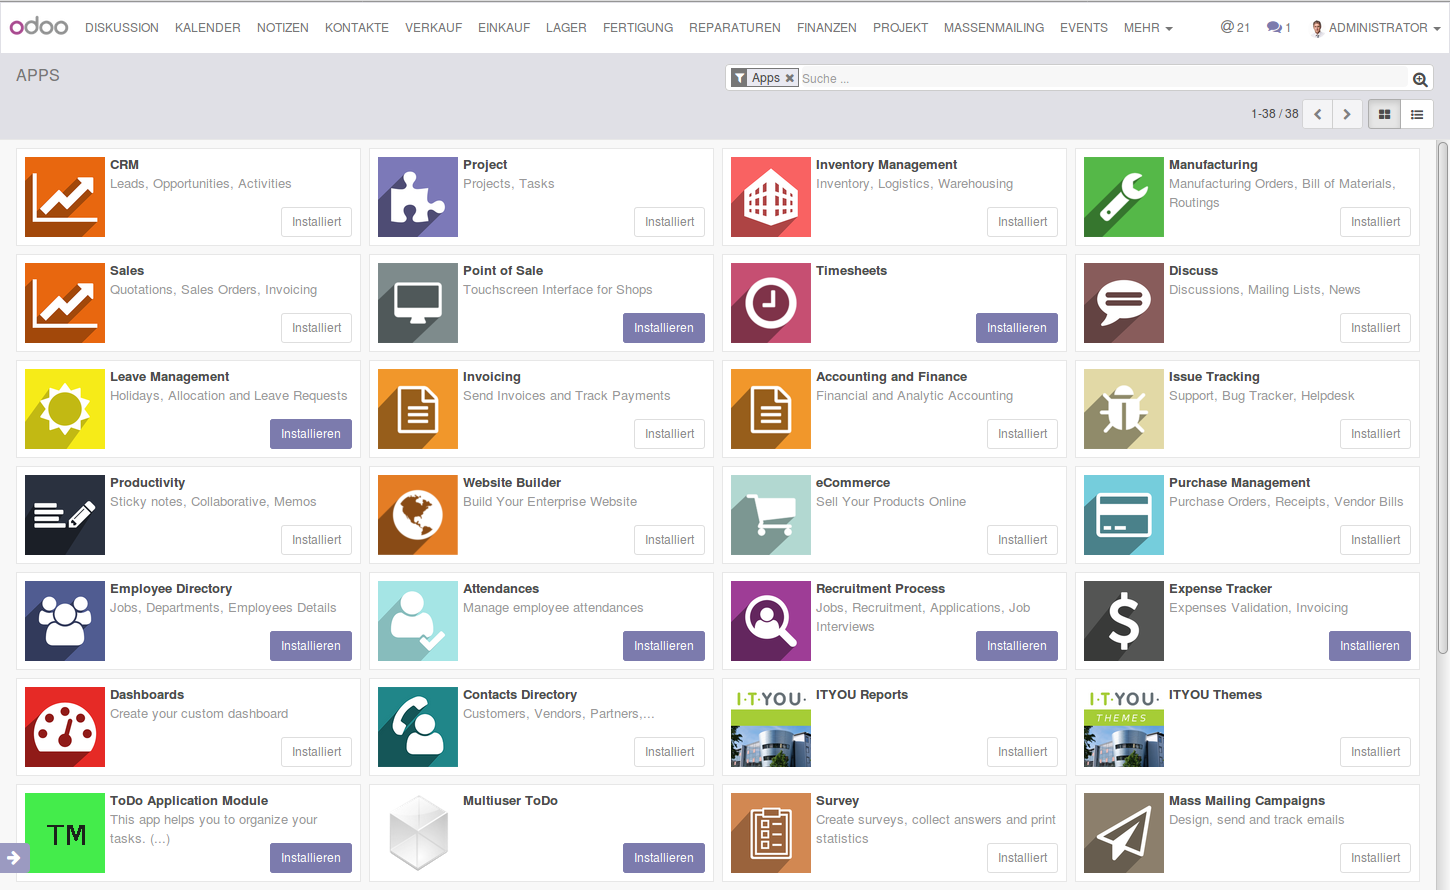Open the CRM app icon
Screen dimensions: 1450x890
[65, 197]
